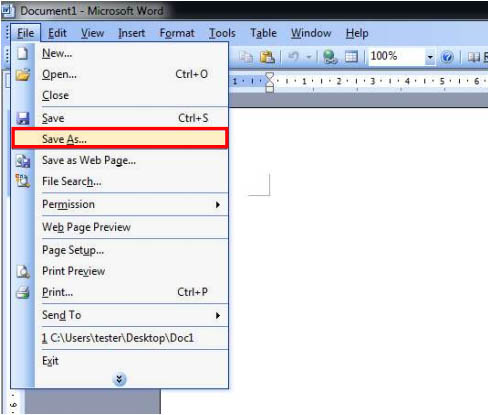Click the Print Preview magnifier icon
The height and width of the screenshot is (415, 489).
[23, 271]
